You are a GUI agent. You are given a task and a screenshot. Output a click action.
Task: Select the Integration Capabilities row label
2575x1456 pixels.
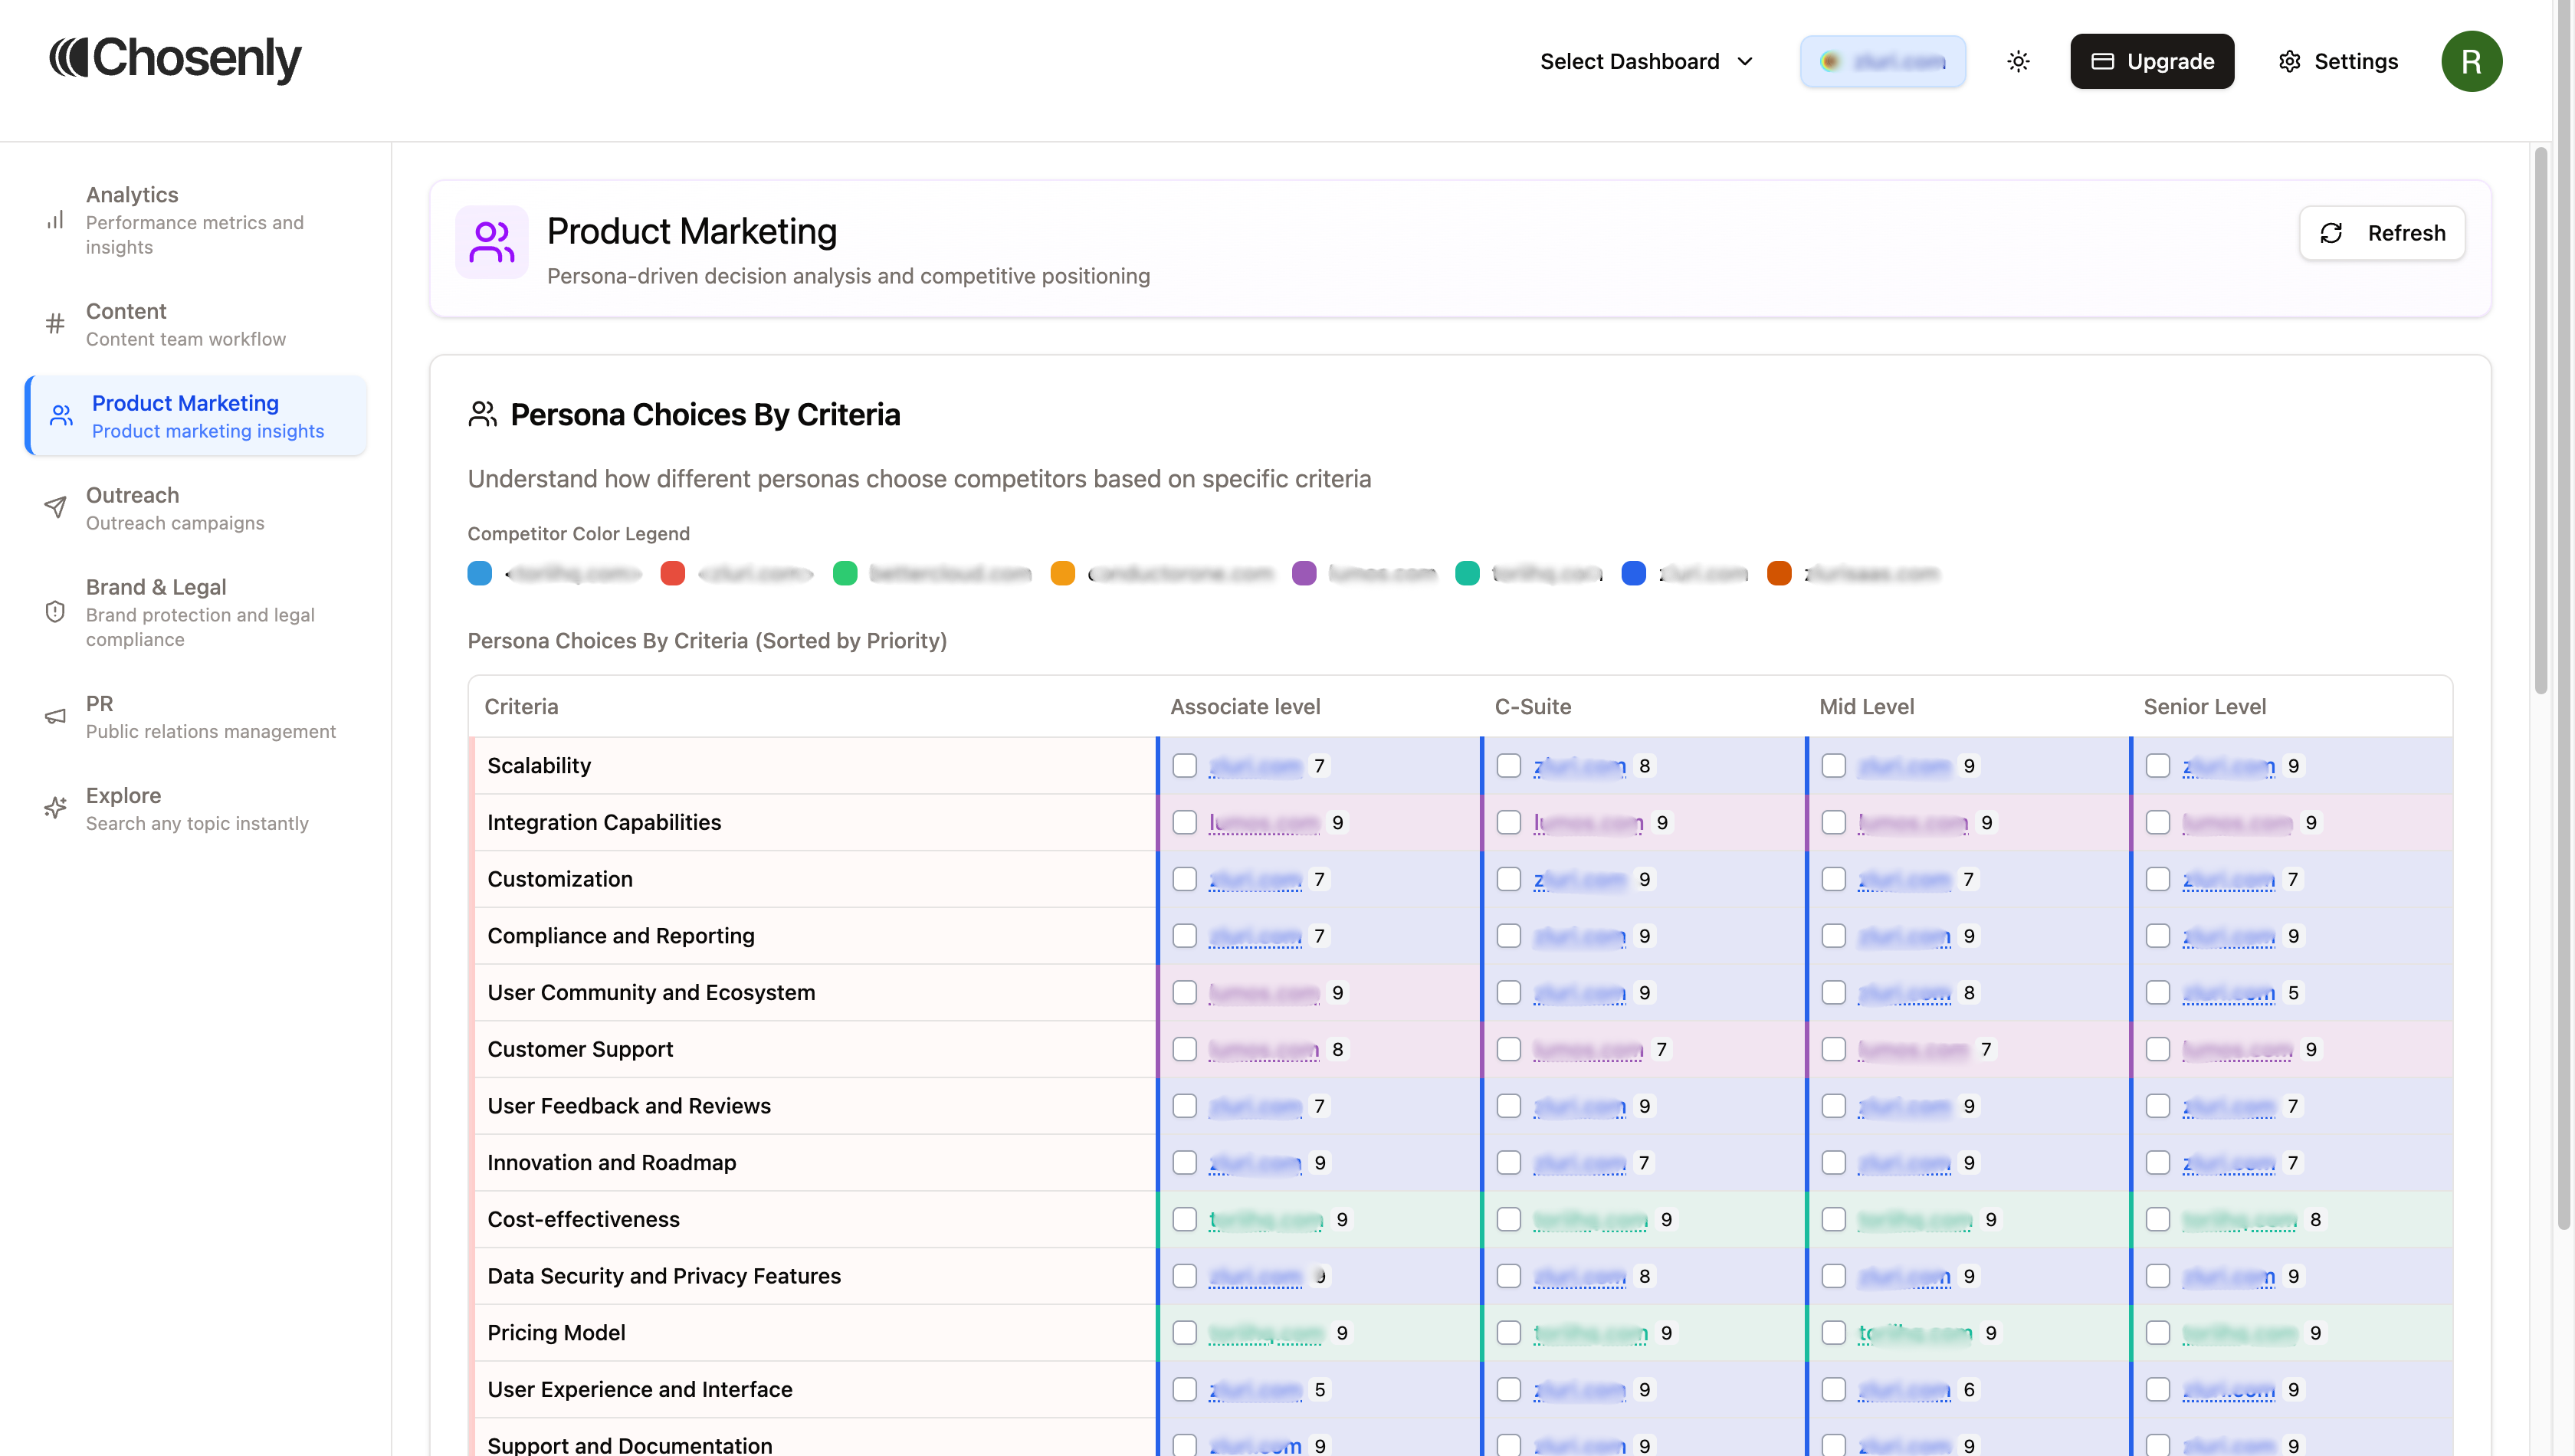tap(604, 823)
